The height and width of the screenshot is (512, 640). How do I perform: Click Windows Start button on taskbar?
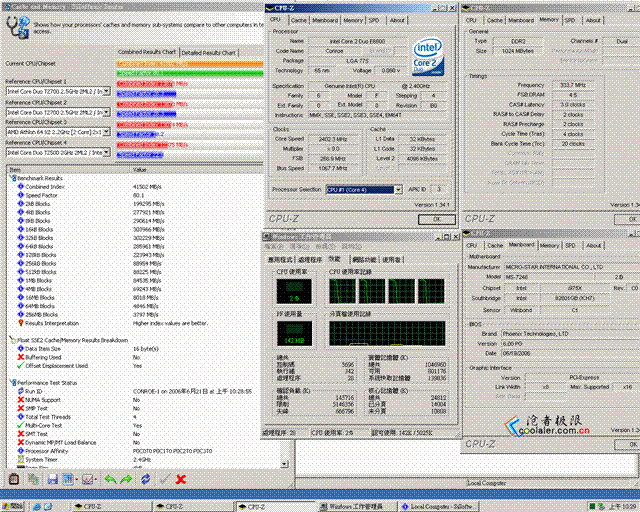[12, 507]
